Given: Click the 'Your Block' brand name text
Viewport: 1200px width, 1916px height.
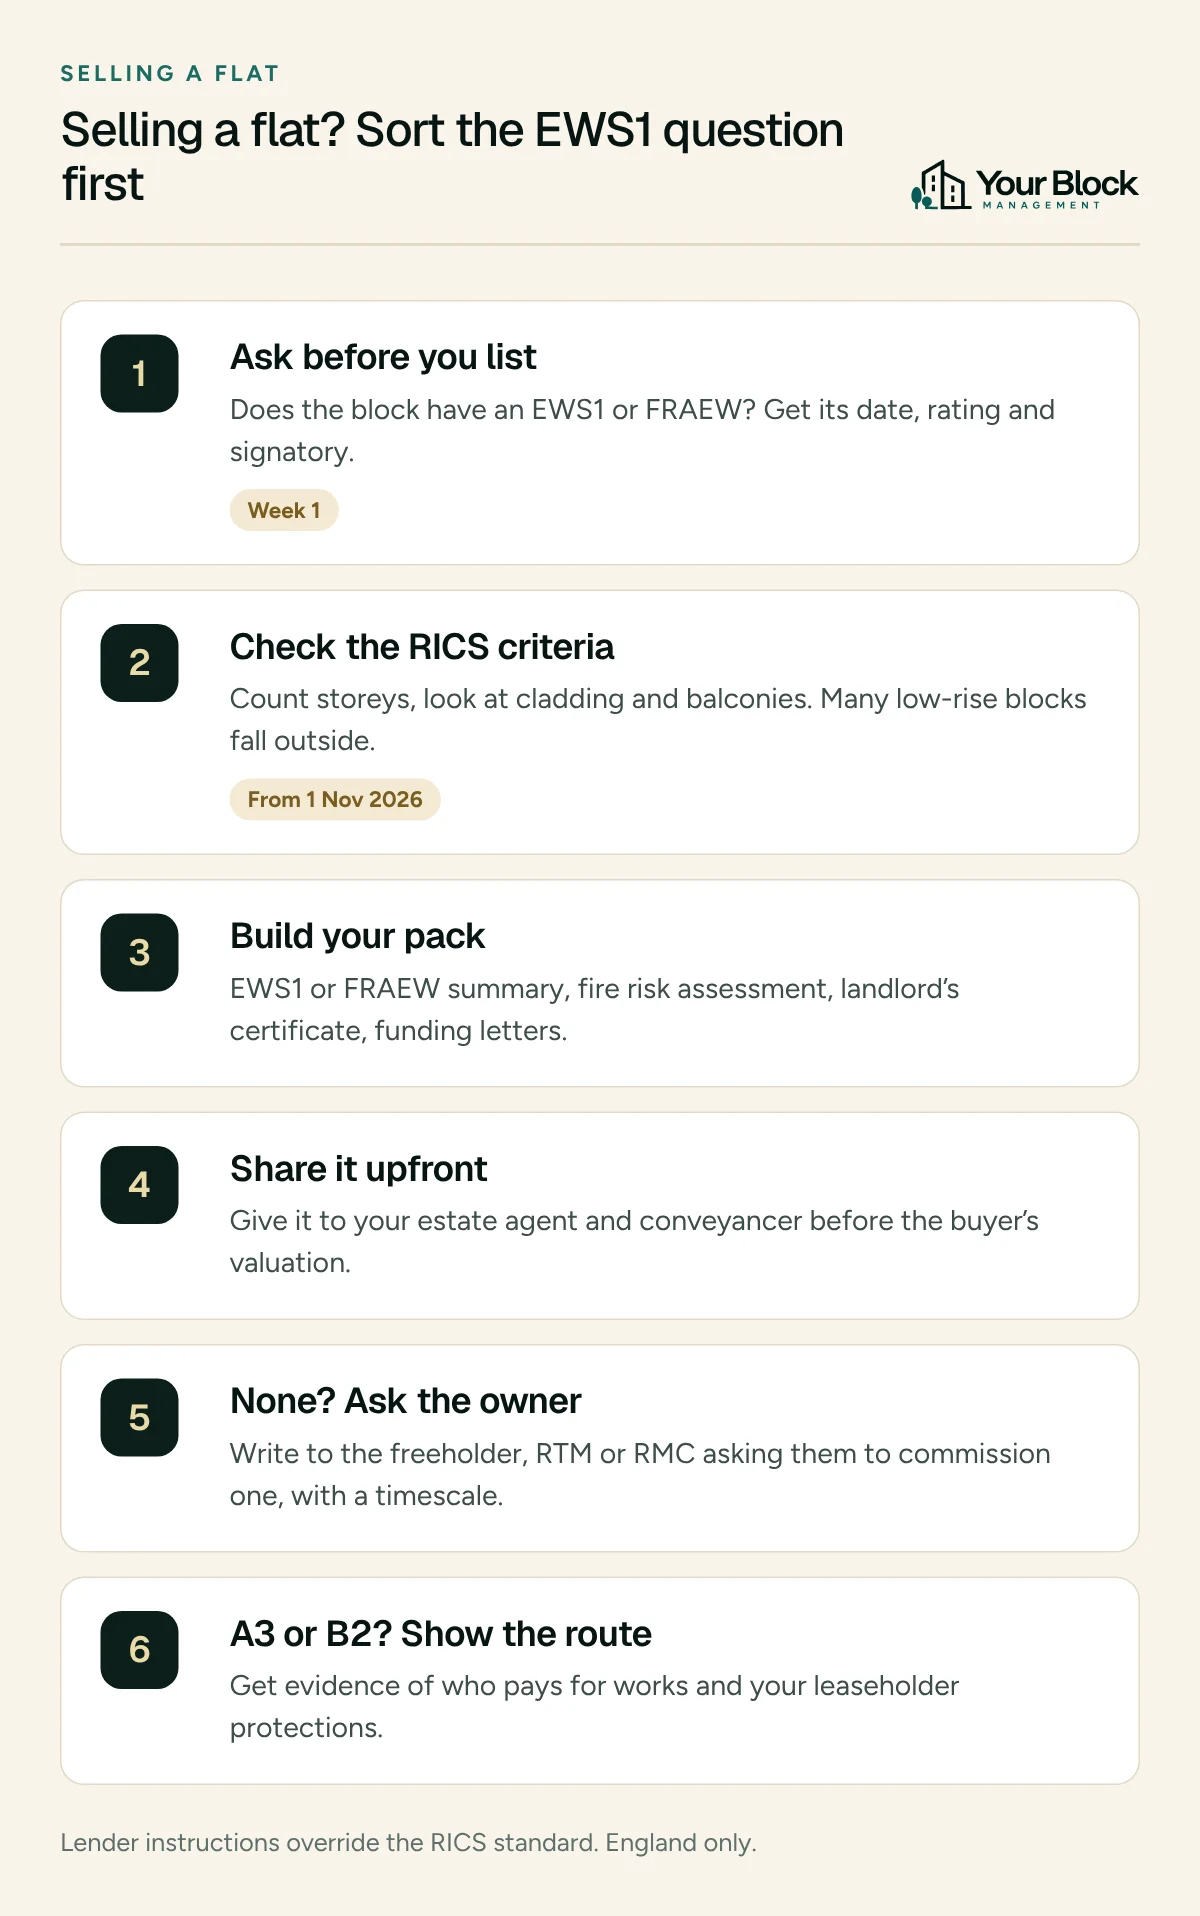Looking at the screenshot, I should (x=1057, y=183).
